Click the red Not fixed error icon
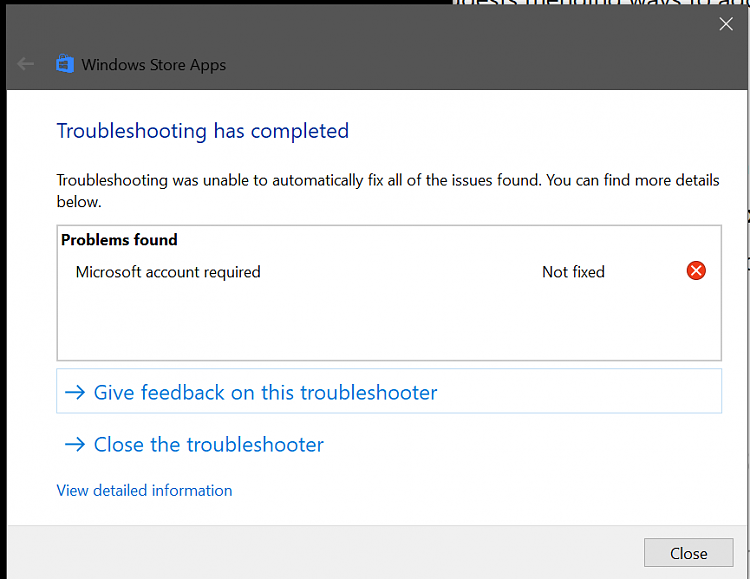 tap(696, 271)
